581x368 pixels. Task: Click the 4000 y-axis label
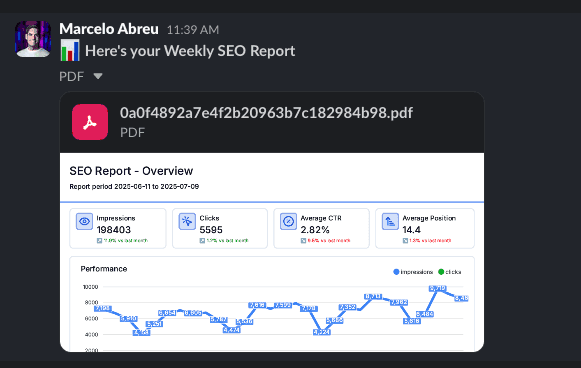(x=91, y=334)
